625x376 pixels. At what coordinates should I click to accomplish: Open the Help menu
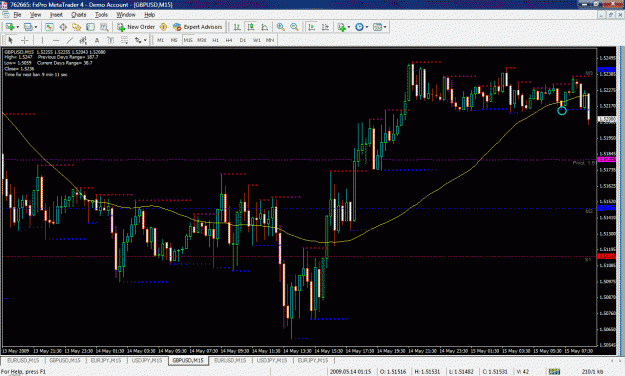point(149,15)
